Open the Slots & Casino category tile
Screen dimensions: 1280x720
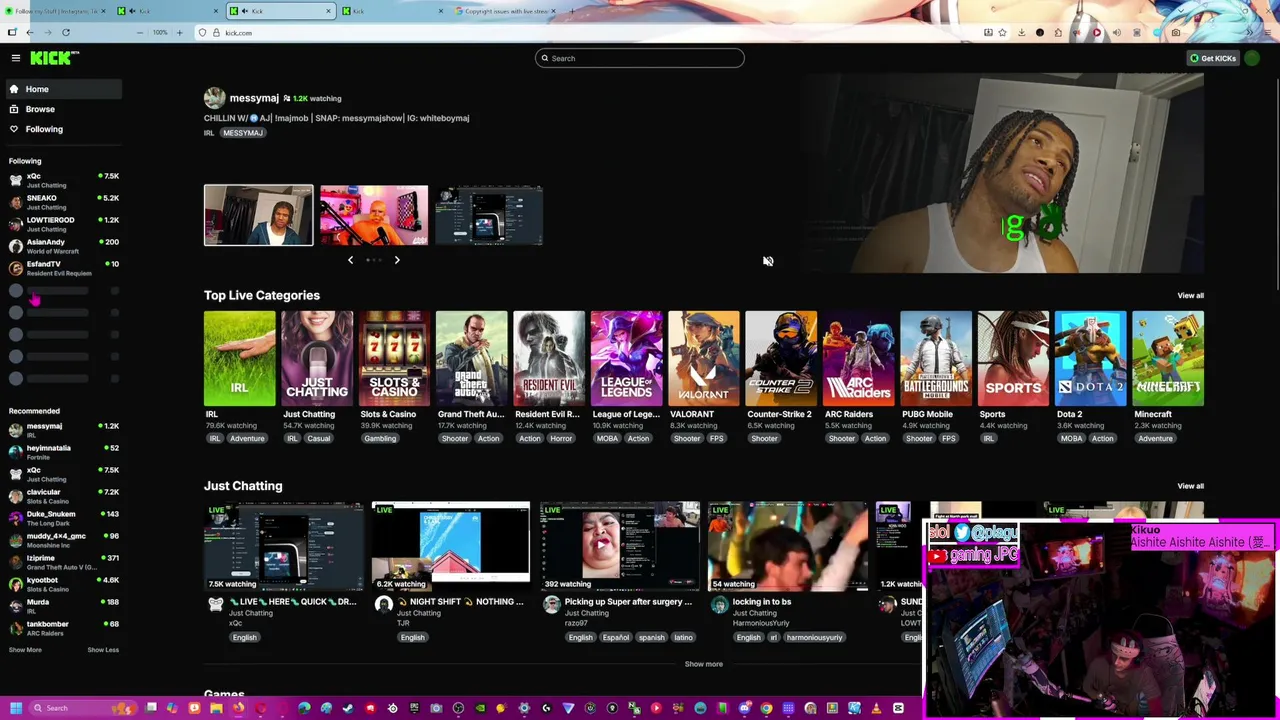click(394, 359)
